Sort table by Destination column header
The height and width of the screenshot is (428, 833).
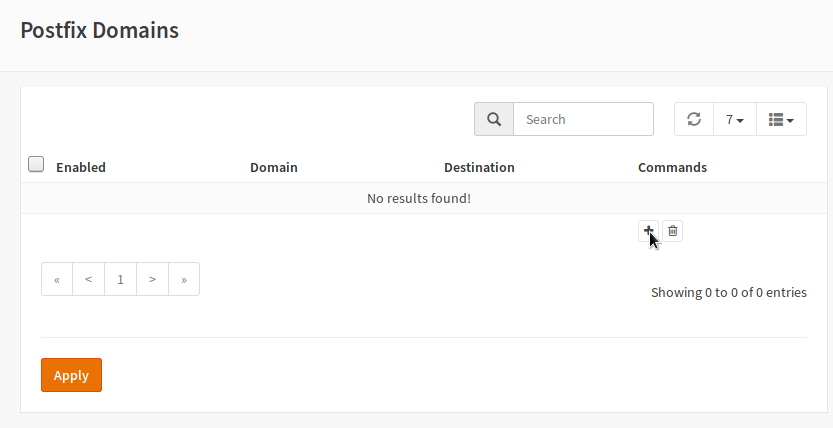point(479,167)
